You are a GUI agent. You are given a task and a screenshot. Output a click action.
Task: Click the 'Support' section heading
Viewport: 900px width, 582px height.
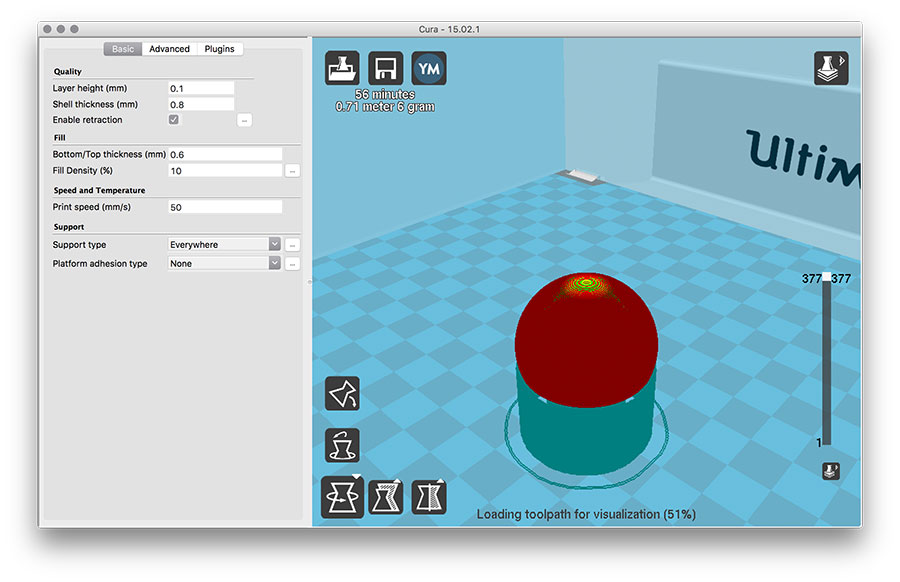click(69, 227)
